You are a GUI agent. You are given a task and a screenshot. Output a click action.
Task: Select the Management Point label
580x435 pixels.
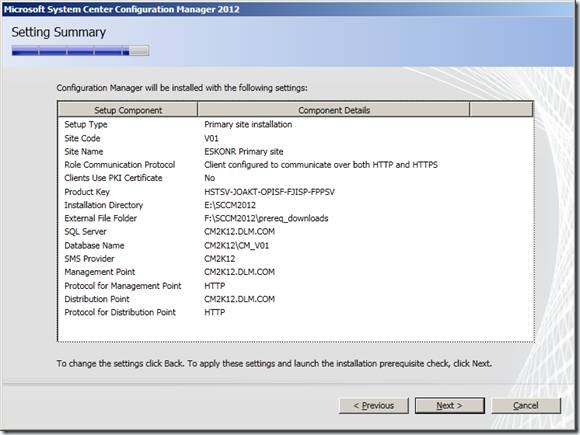100,272
